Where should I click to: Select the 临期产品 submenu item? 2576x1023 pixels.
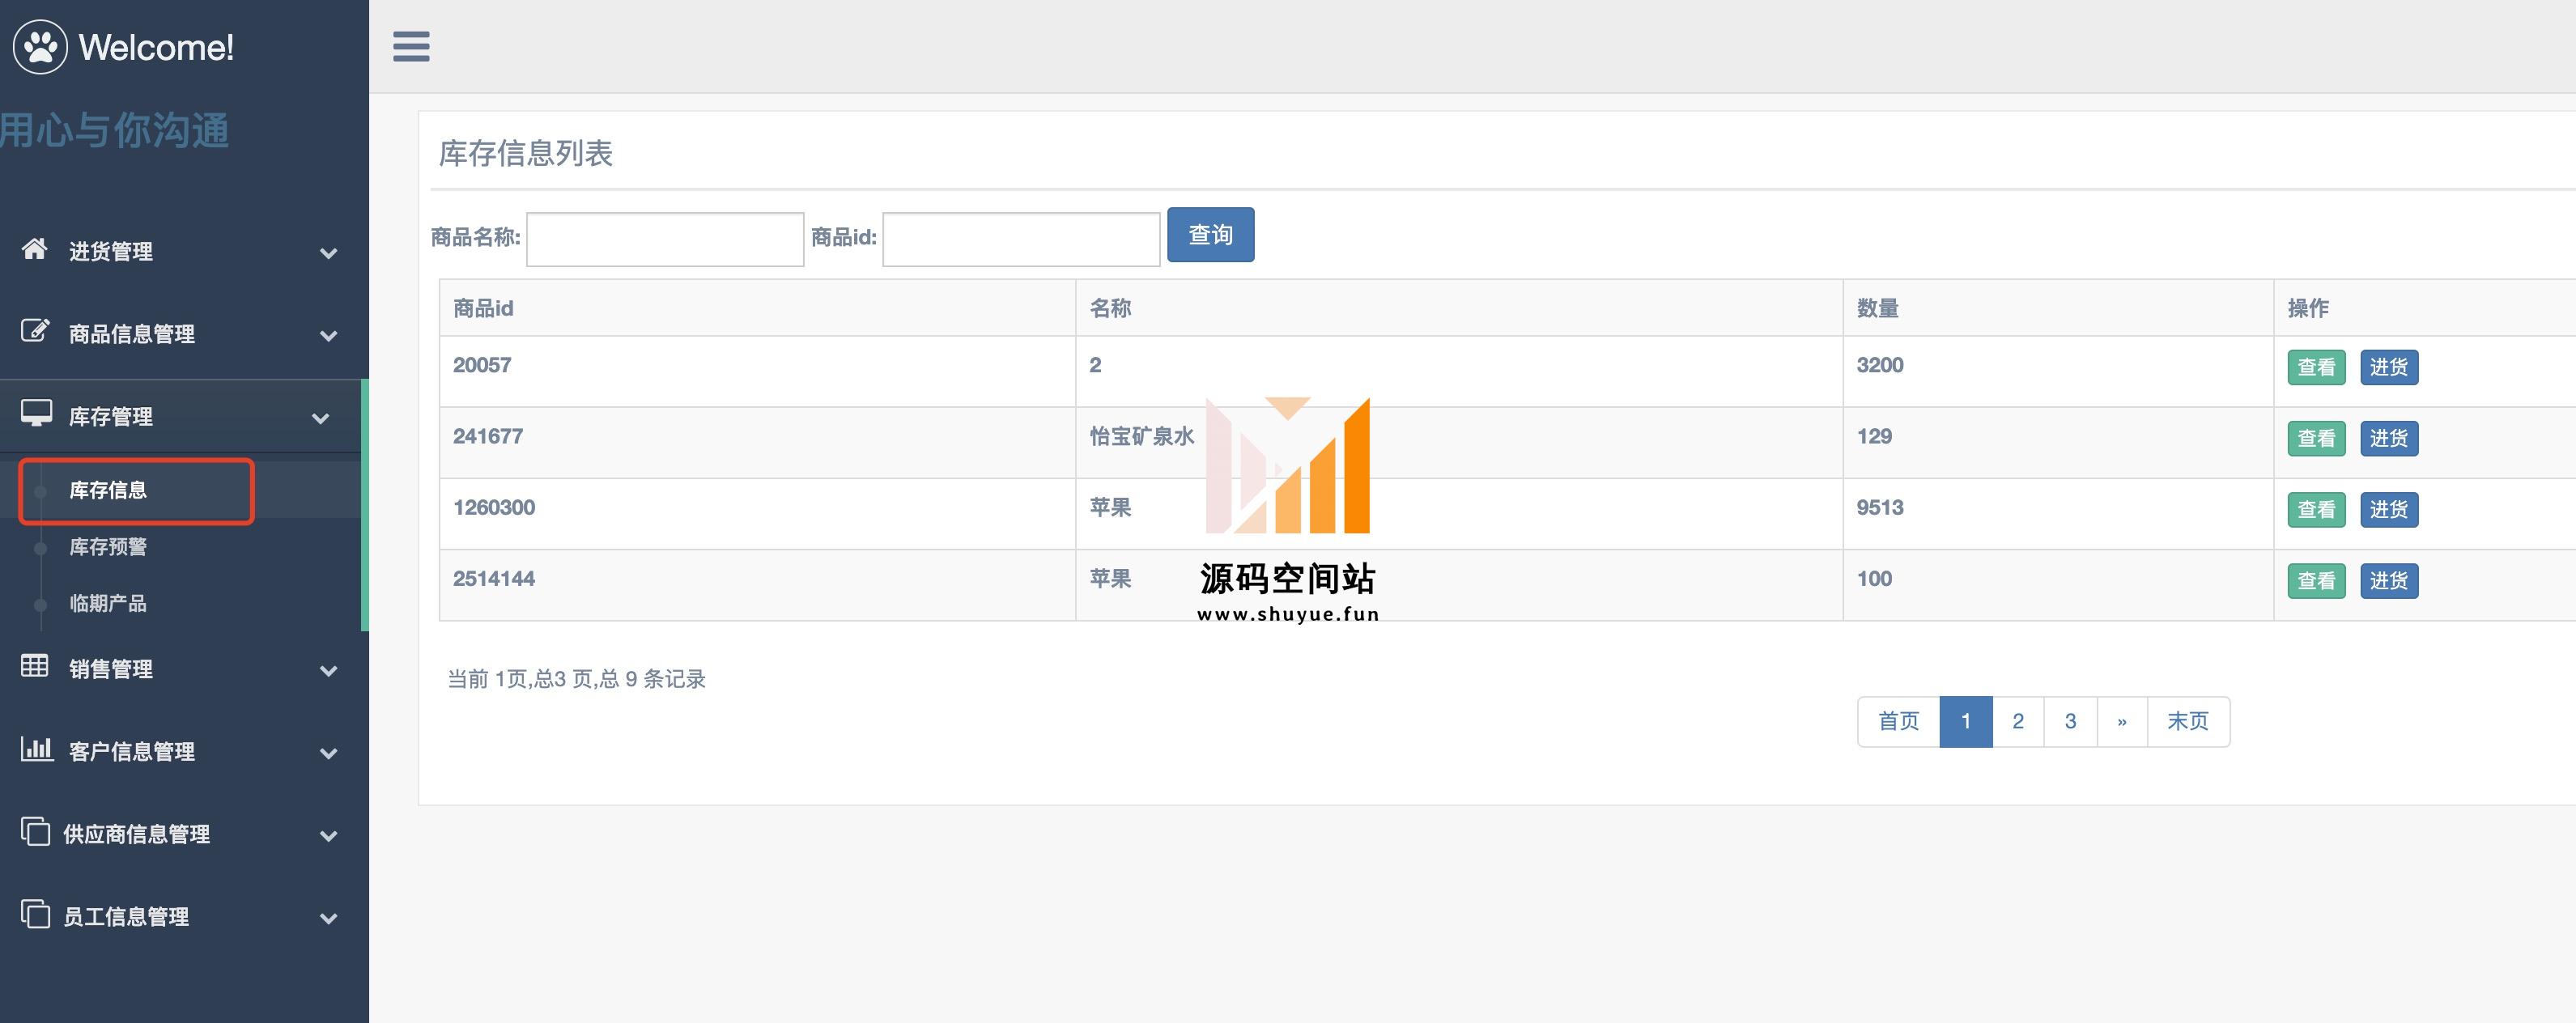point(108,604)
